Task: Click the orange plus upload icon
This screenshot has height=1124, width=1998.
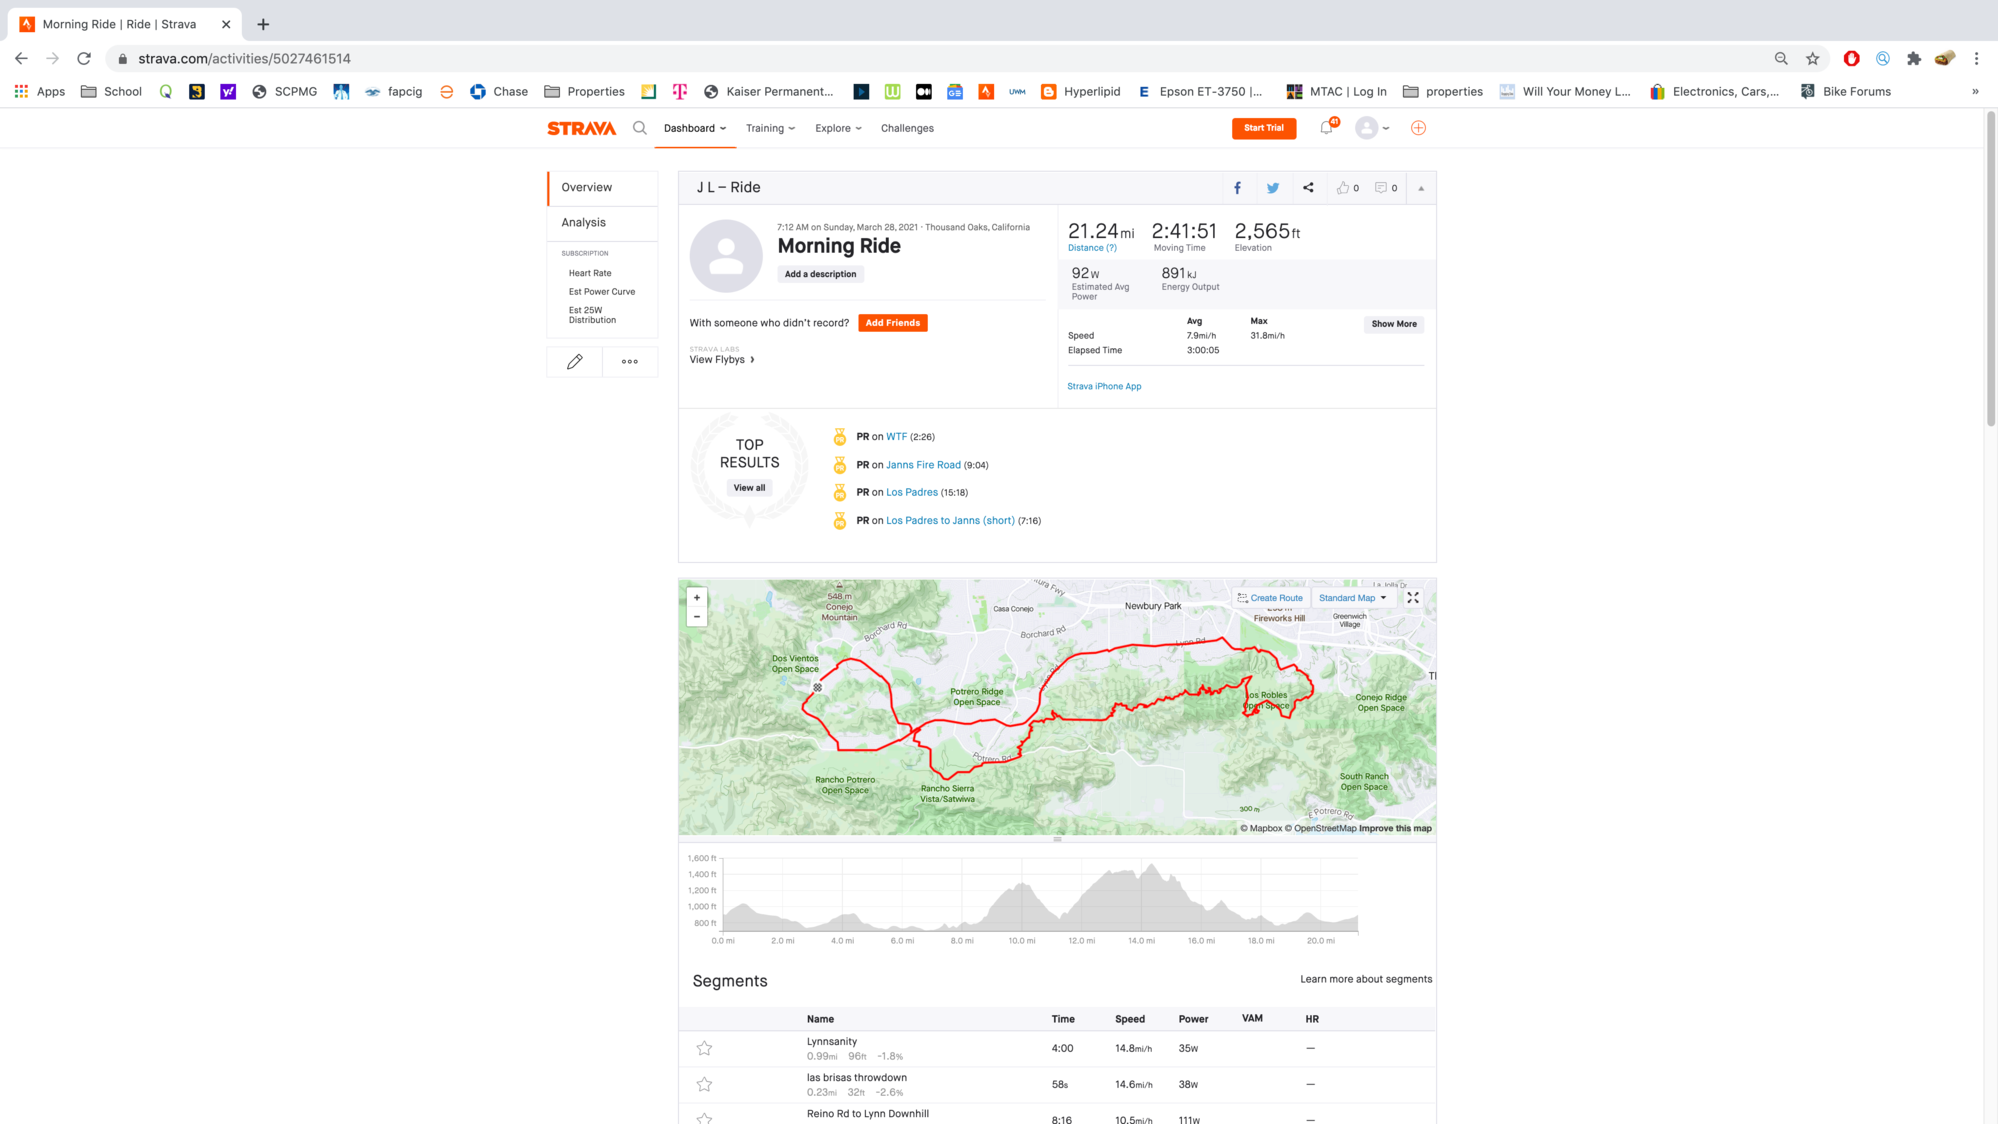Action: 1418,128
